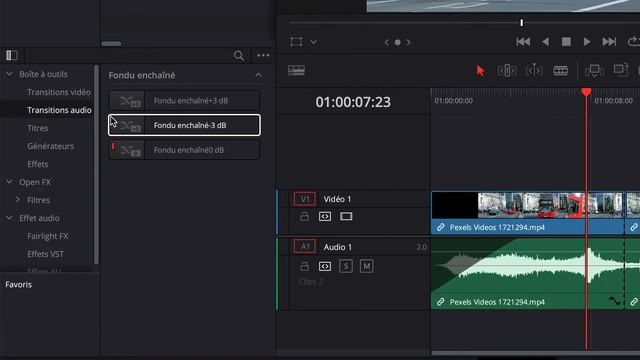
Task: Select the Pexels Videos 1721294.mp4 audio clip waveform
Action: click(x=527, y=266)
